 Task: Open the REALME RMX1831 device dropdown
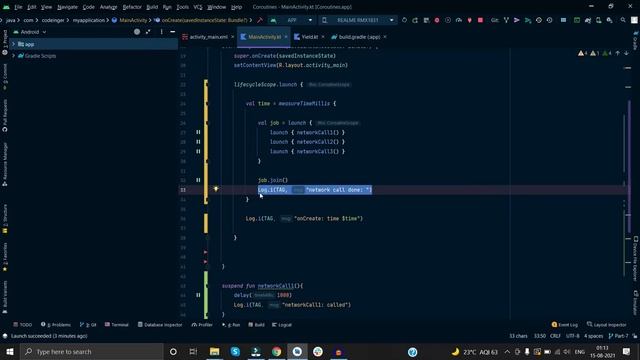pos(358,20)
